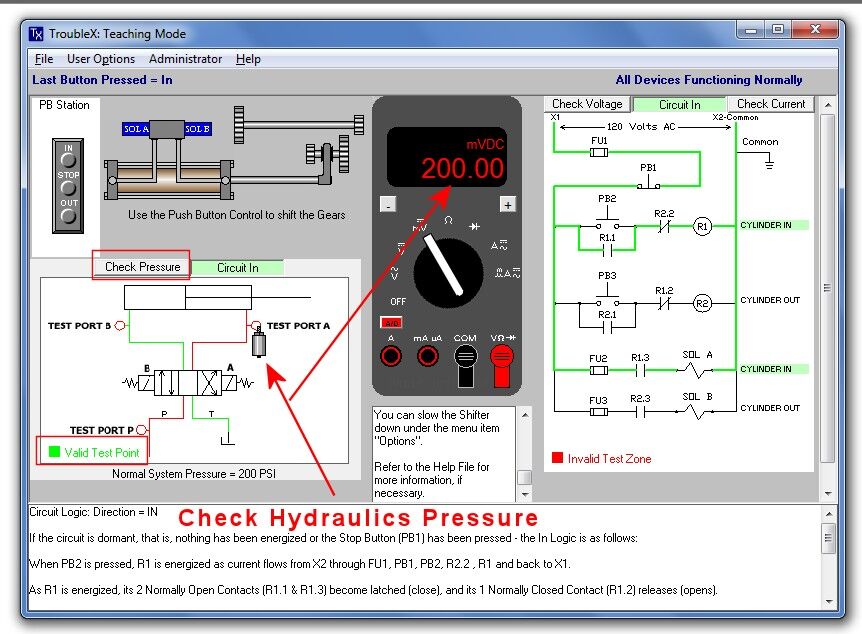Click the SOL A coil in ladder diagram
Image resolution: width=862 pixels, height=634 pixels.
point(695,371)
